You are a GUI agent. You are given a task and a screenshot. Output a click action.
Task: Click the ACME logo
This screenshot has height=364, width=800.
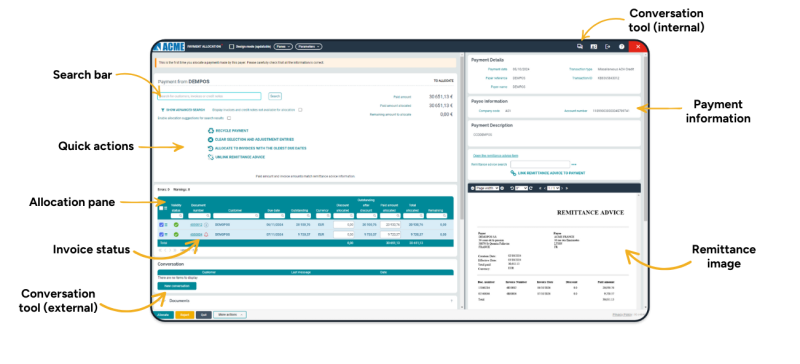pyautogui.click(x=169, y=46)
